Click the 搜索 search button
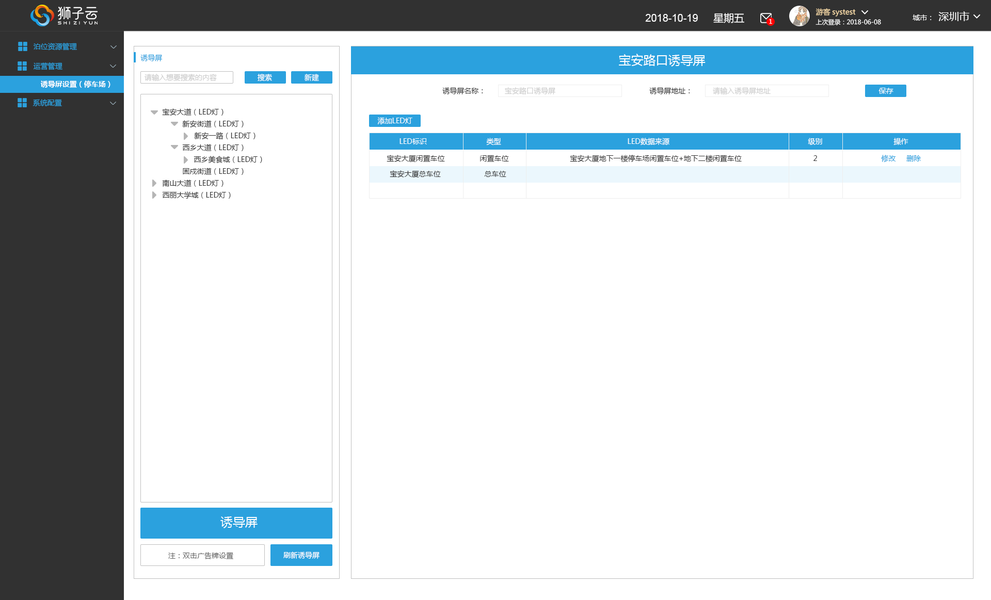 265,77
